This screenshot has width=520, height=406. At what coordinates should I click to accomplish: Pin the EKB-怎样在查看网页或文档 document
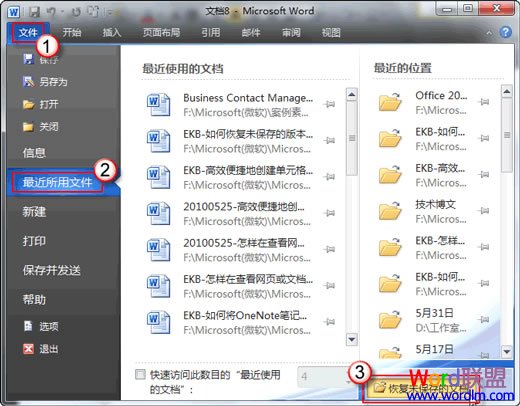(329, 285)
